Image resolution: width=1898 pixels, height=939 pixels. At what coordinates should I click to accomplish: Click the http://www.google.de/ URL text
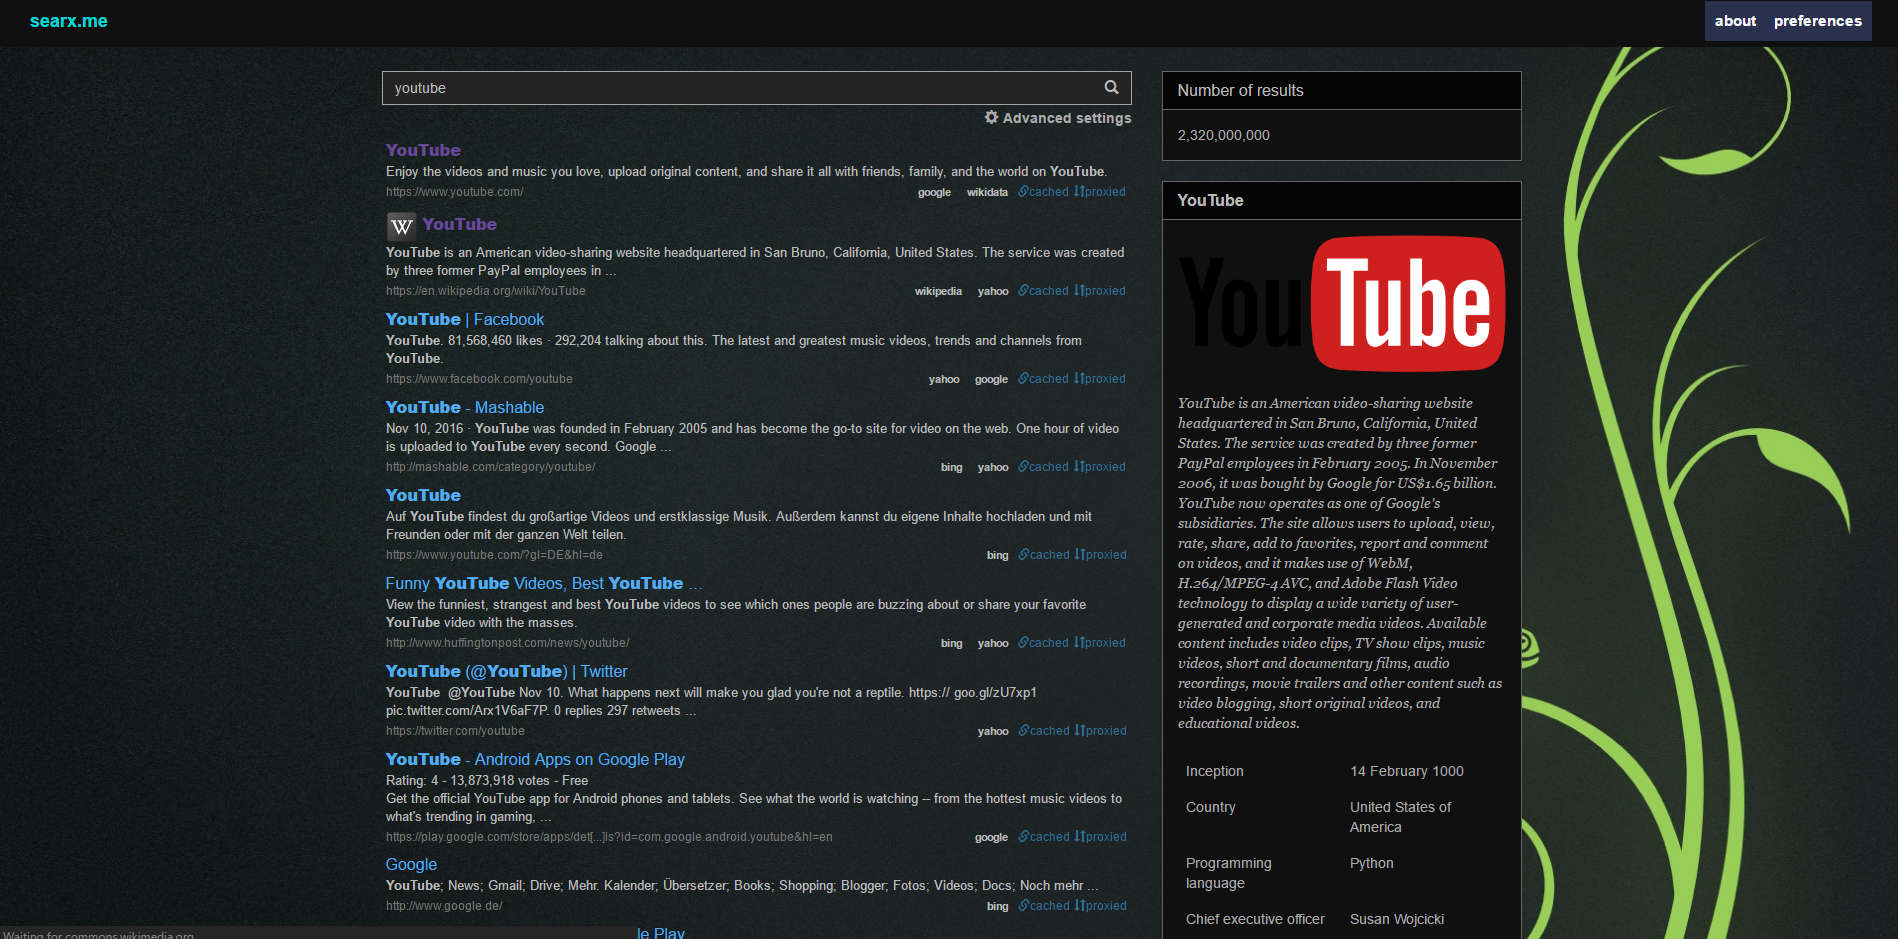pos(444,906)
